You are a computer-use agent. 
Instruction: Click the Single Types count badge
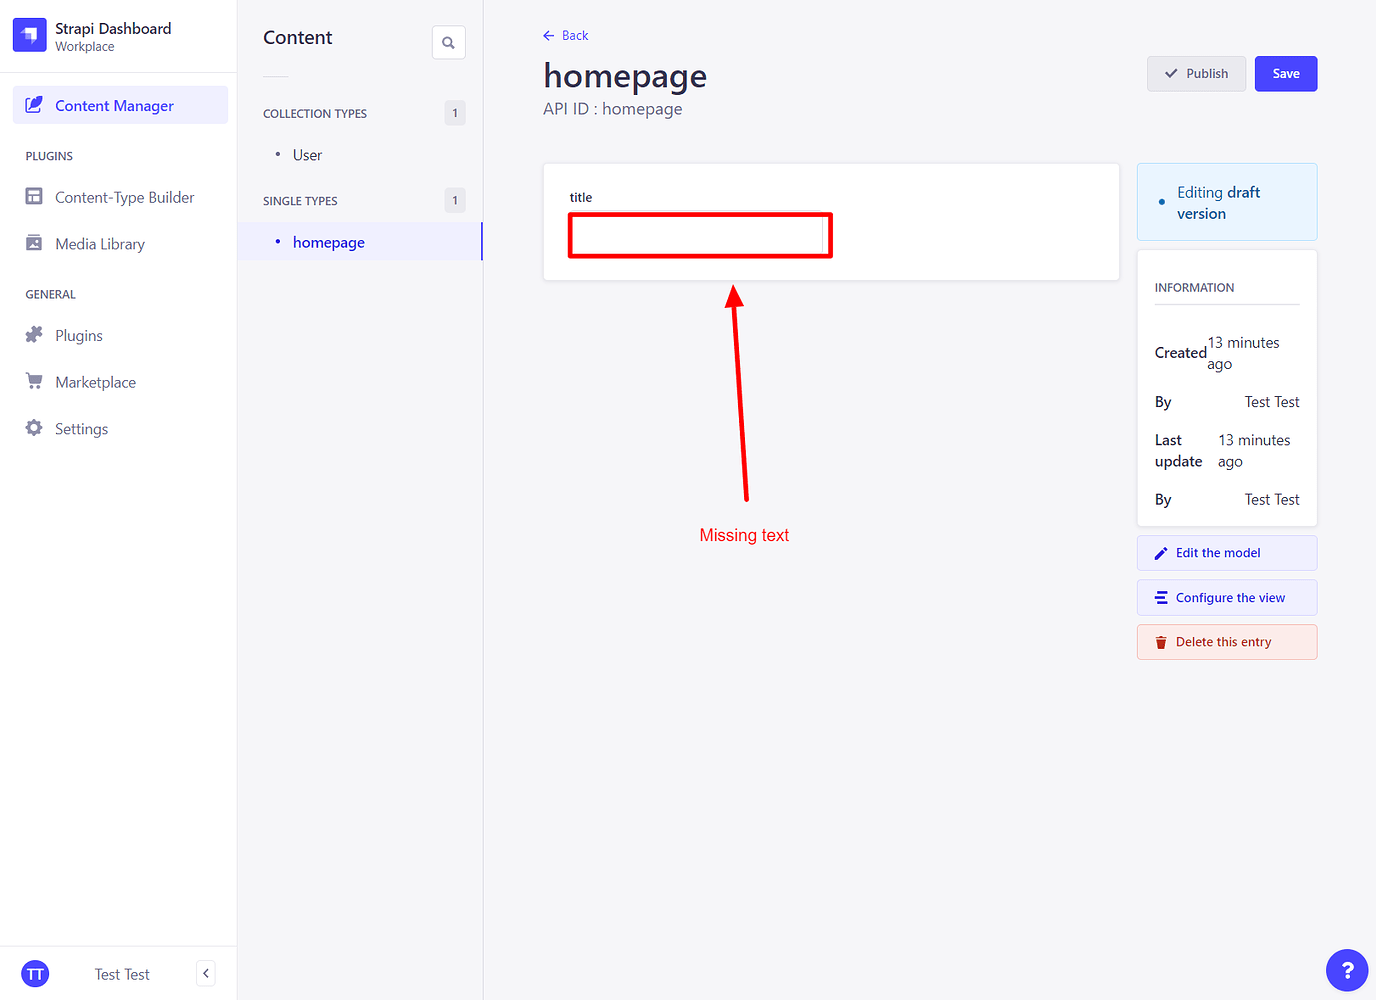455,200
